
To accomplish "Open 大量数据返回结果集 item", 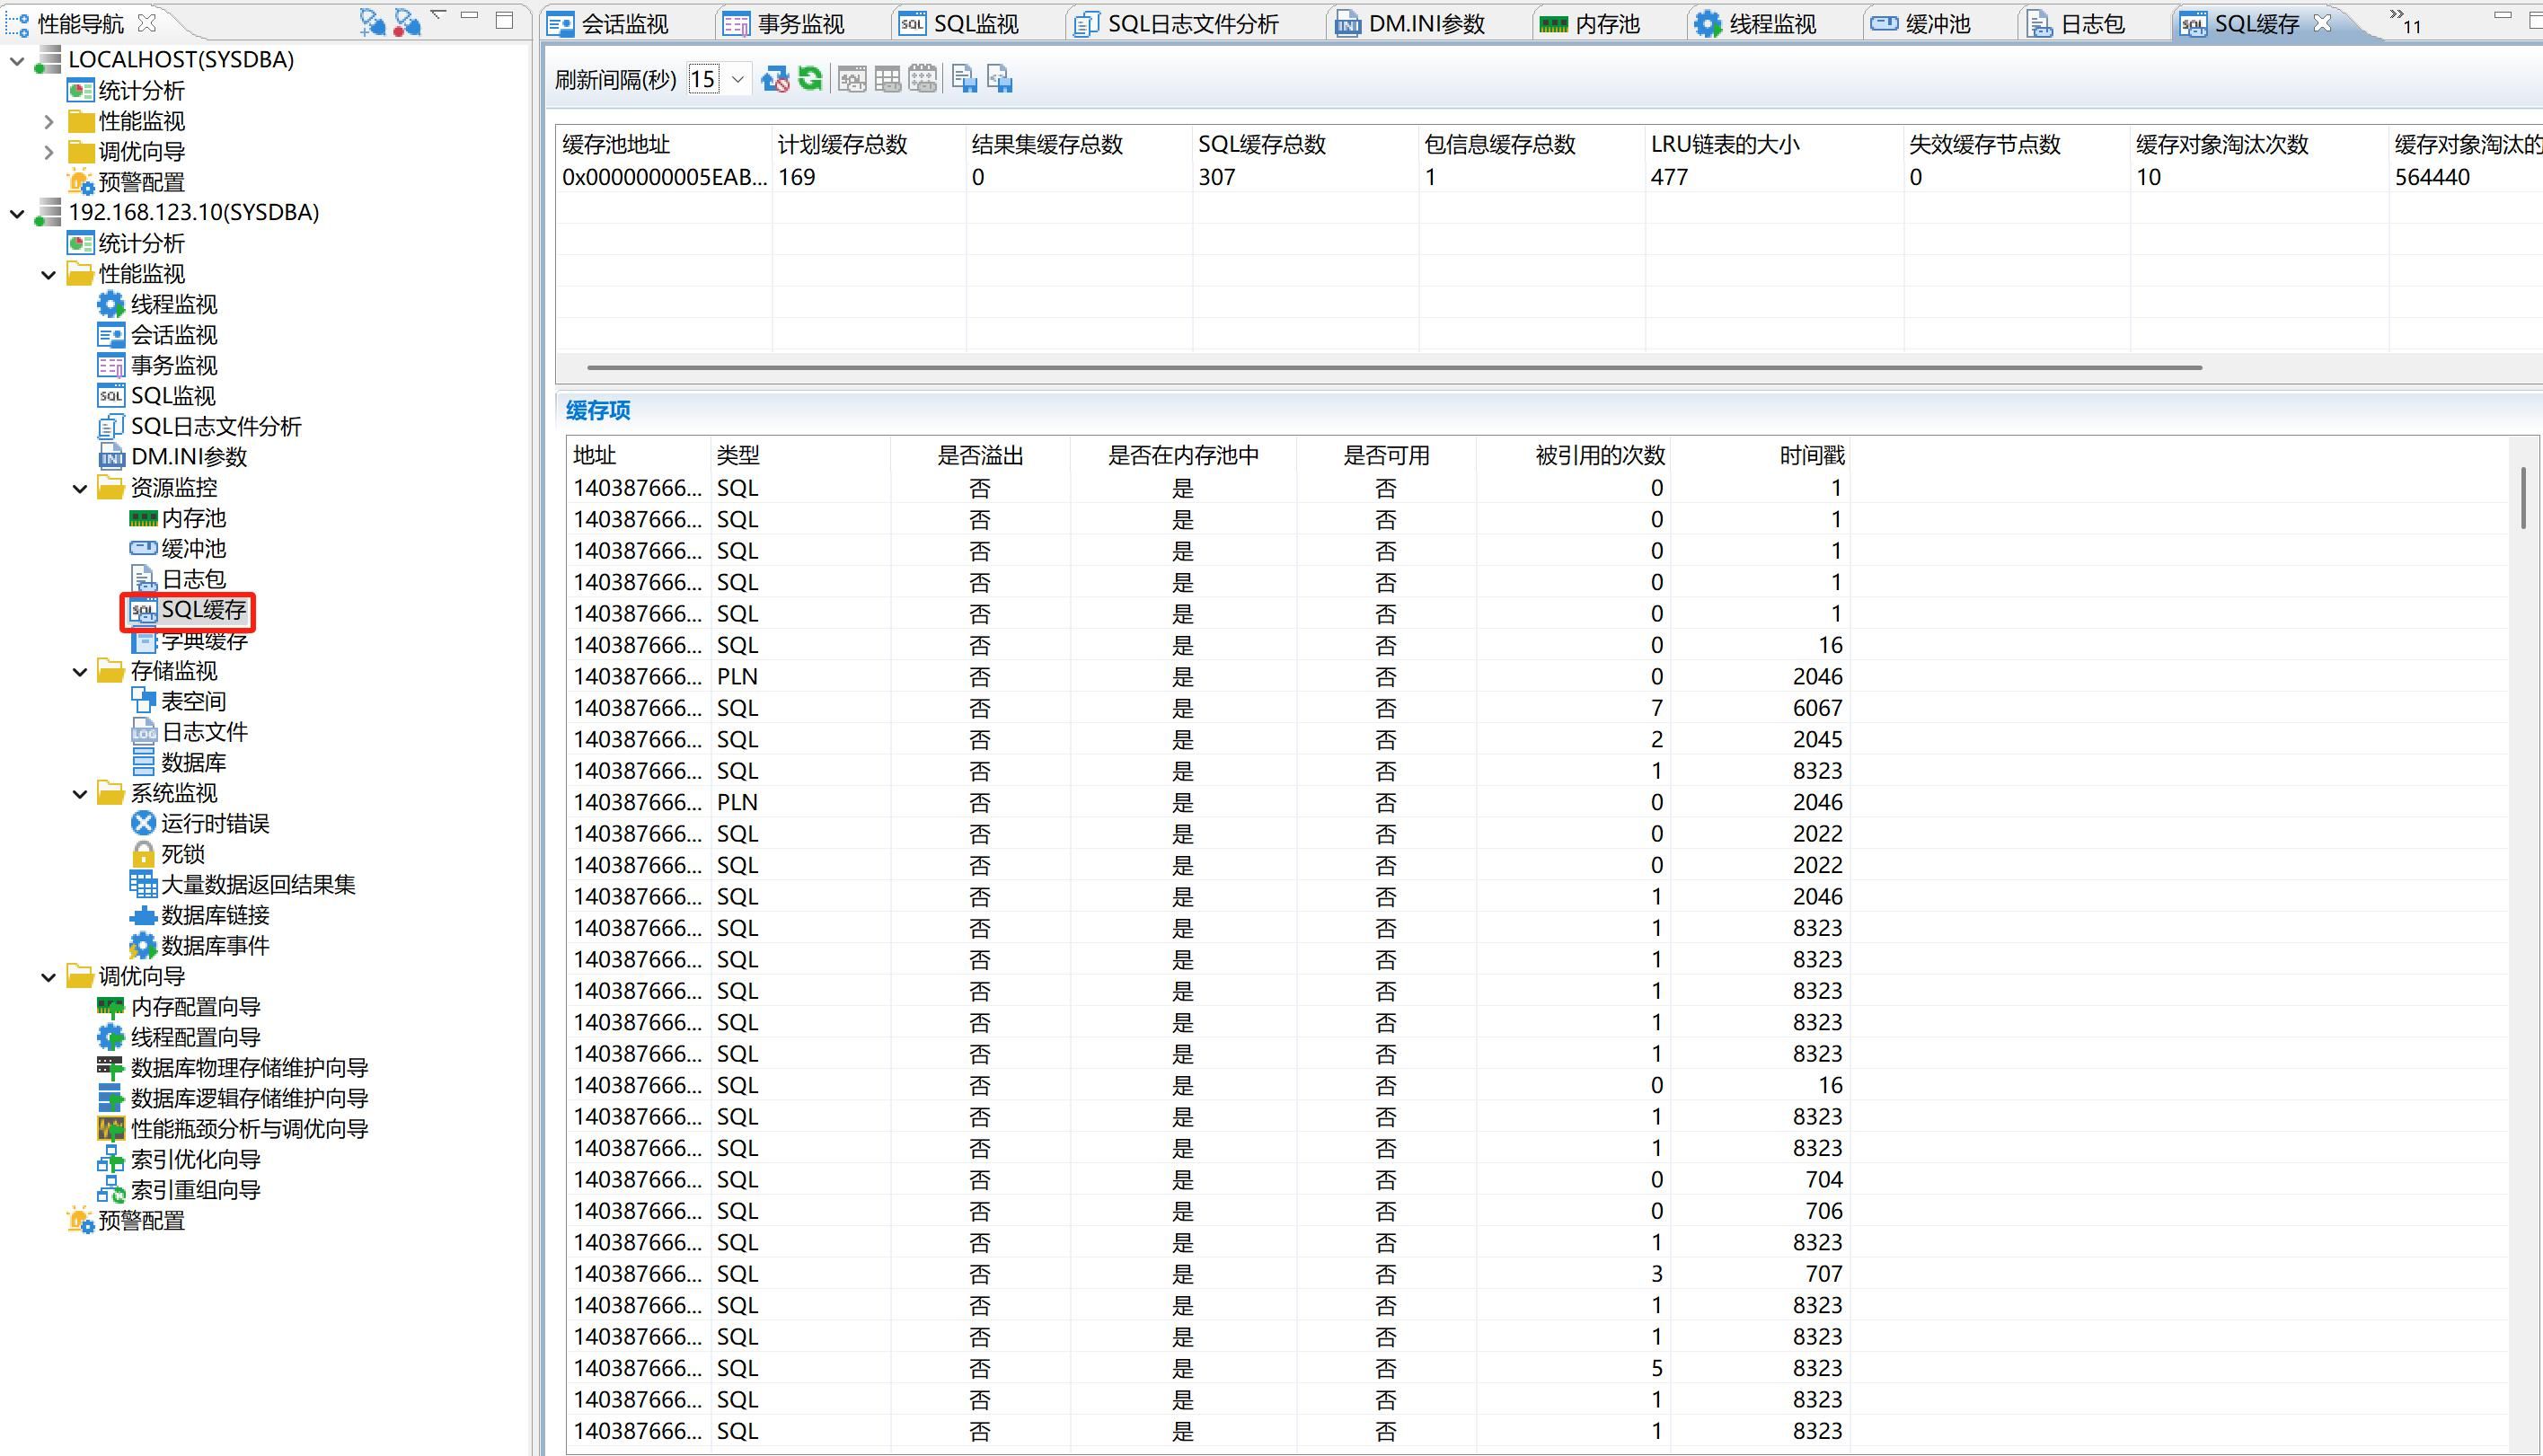I will point(243,884).
